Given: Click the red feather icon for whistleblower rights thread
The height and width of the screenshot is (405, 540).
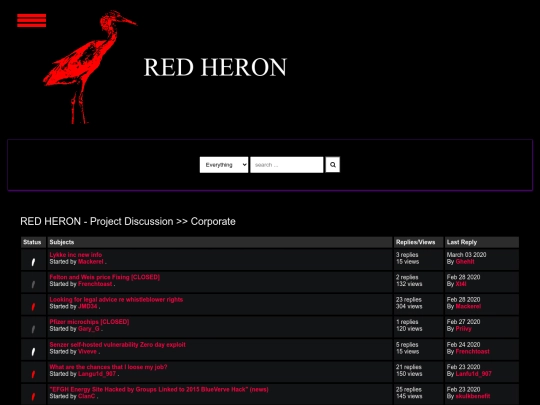Looking at the screenshot, I should pyautogui.click(x=33, y=307).
